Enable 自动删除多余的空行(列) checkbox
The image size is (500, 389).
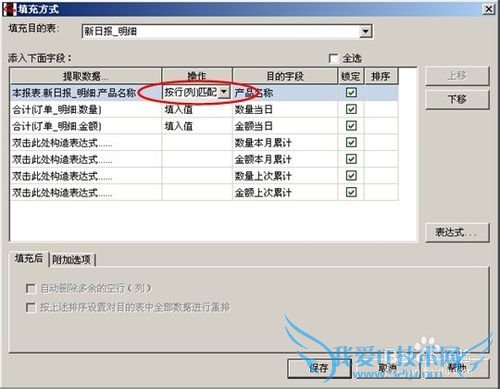[x=31, y=288]
